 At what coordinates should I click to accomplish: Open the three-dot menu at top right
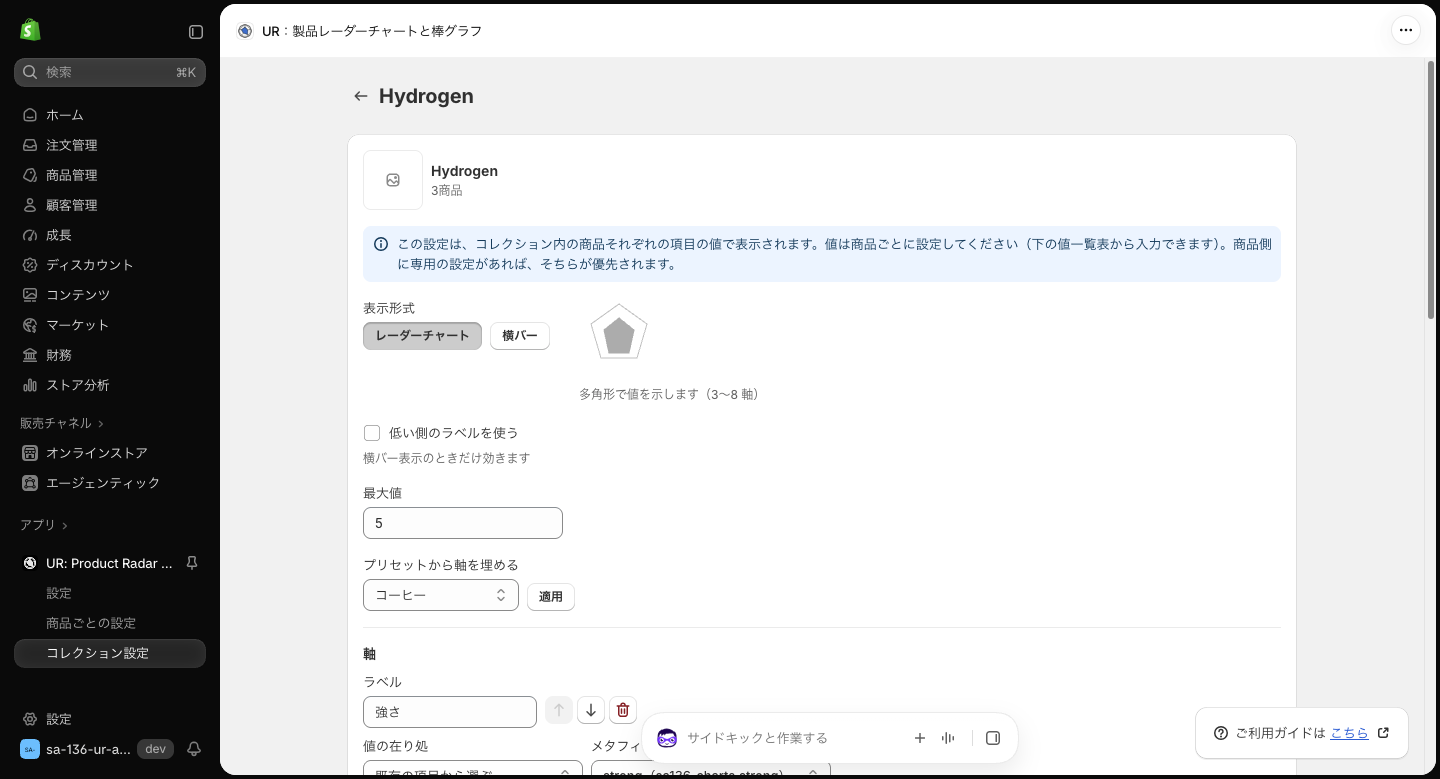pos(1406,30)
